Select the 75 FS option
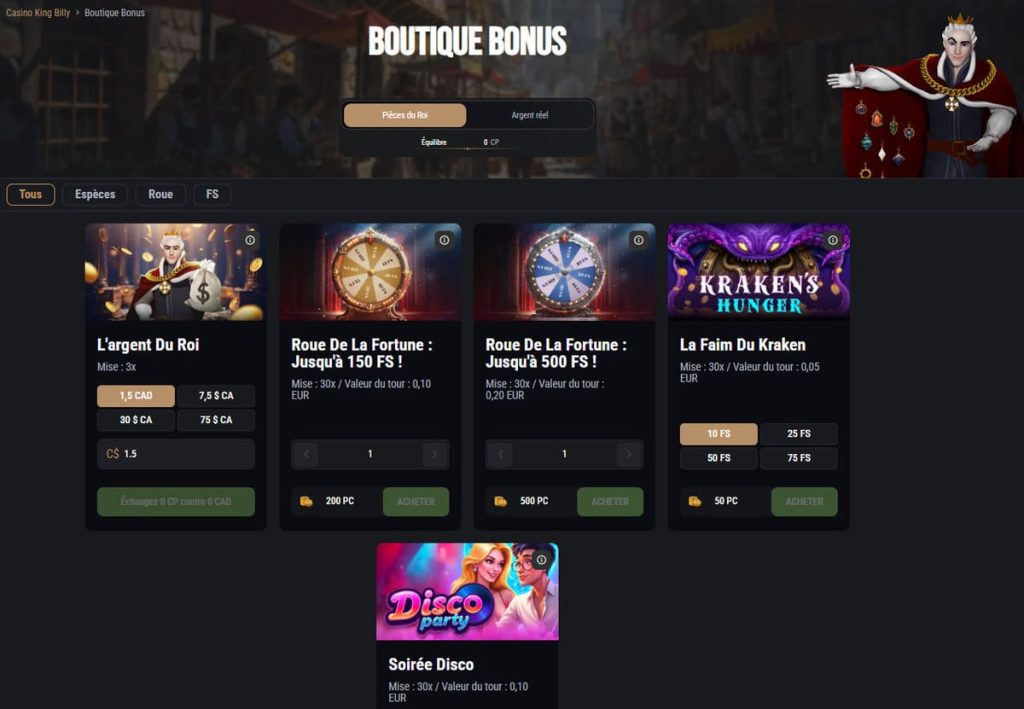The image size is (1024, 709). click(799, 458)
